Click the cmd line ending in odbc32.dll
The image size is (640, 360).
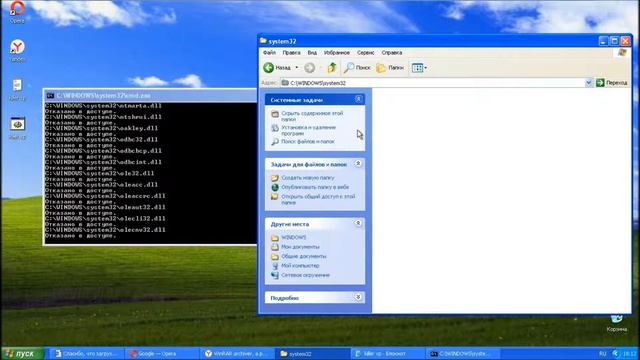101,140
